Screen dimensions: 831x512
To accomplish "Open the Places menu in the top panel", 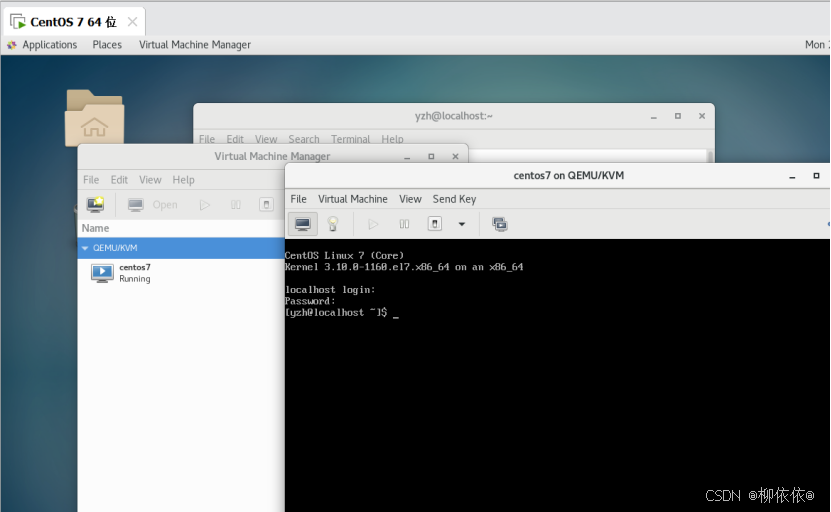I will [107, 45].
